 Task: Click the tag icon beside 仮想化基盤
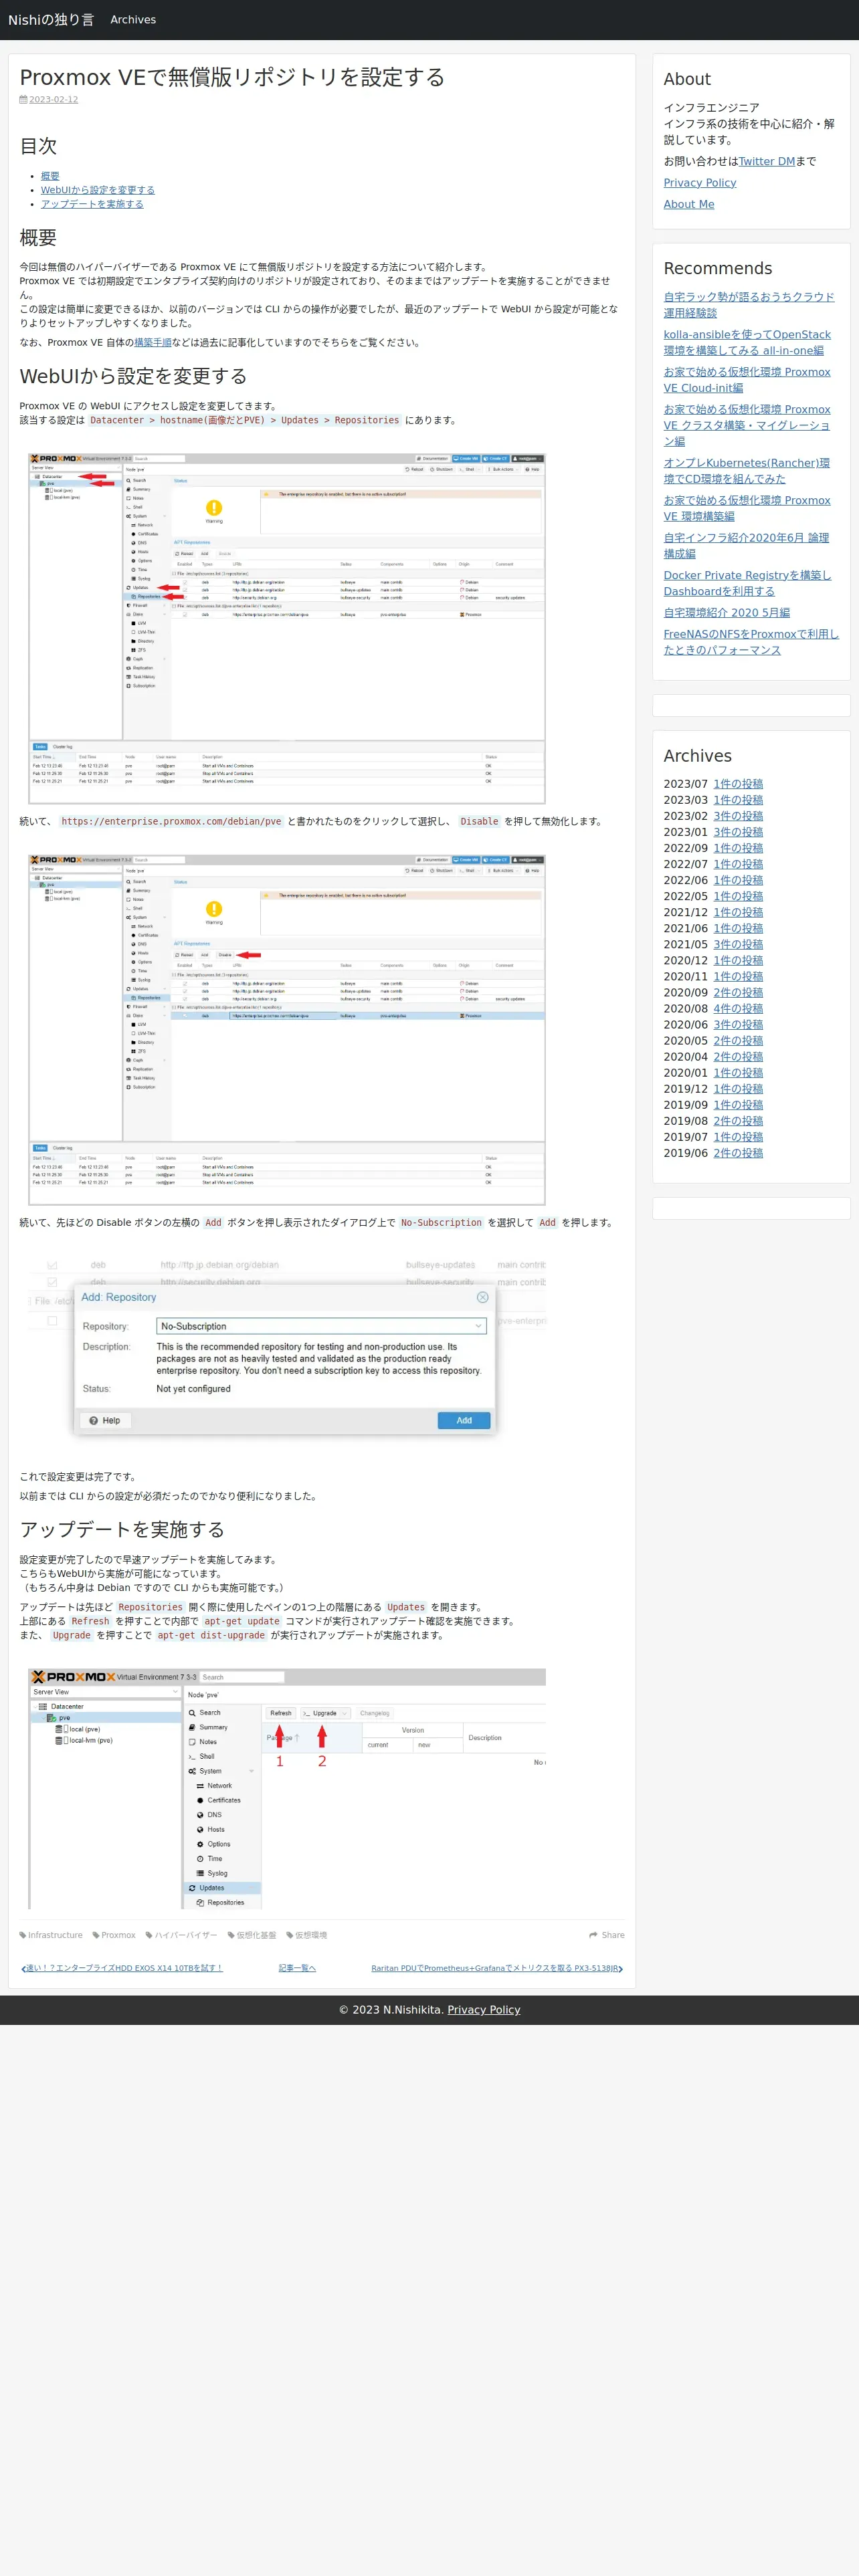(231, 1935)
